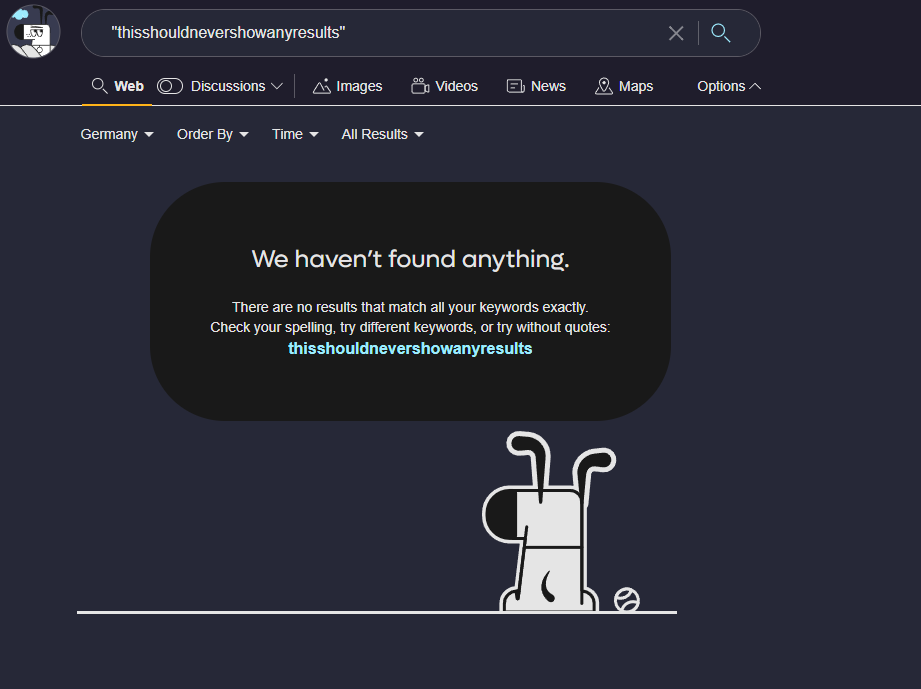This screenshot has width=921, height=689.
Task: Open the Videos search tab
Action: click(x=444, y=86)
